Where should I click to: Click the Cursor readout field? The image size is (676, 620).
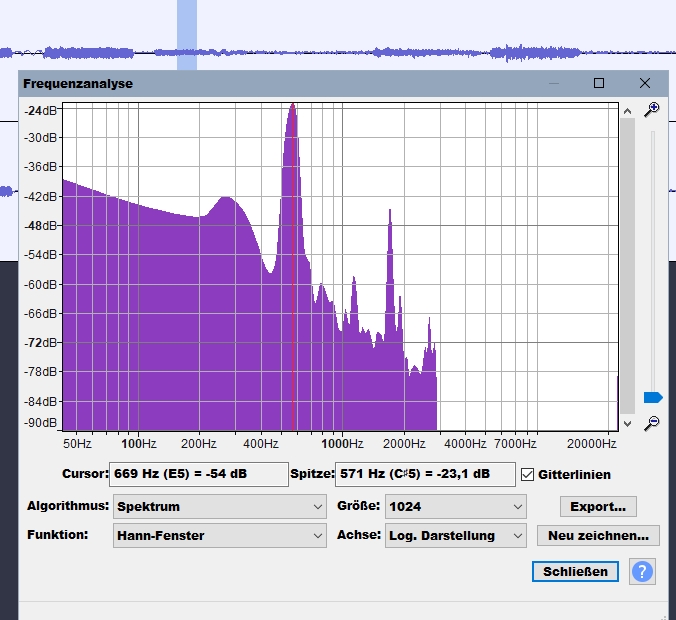pos(198,474)
